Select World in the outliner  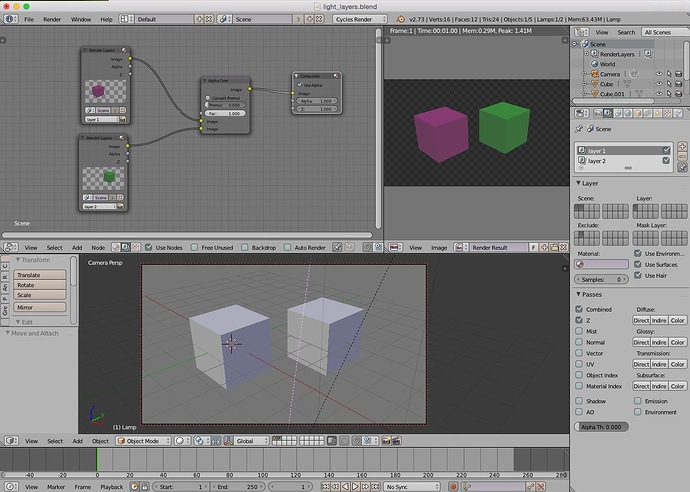pos(607,64)
